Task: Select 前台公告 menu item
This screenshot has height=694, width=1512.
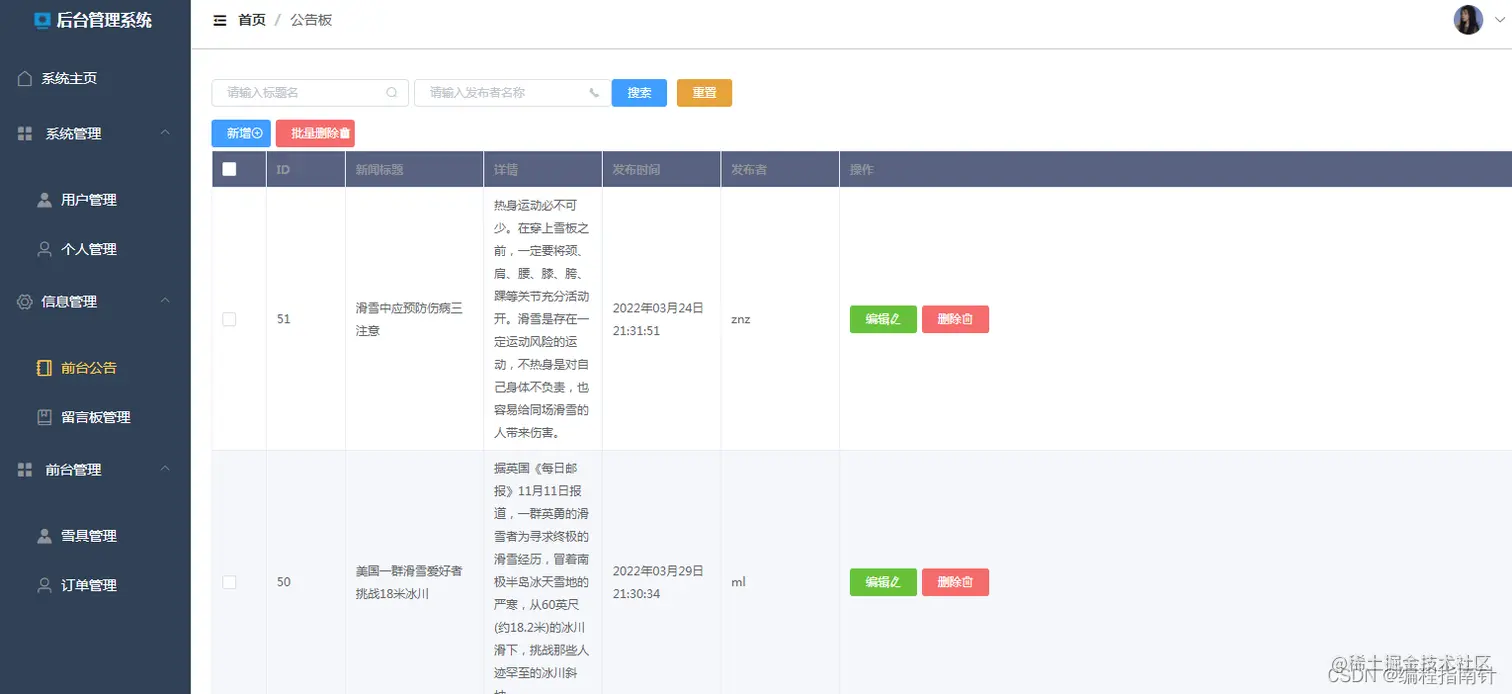Action: 95,368
